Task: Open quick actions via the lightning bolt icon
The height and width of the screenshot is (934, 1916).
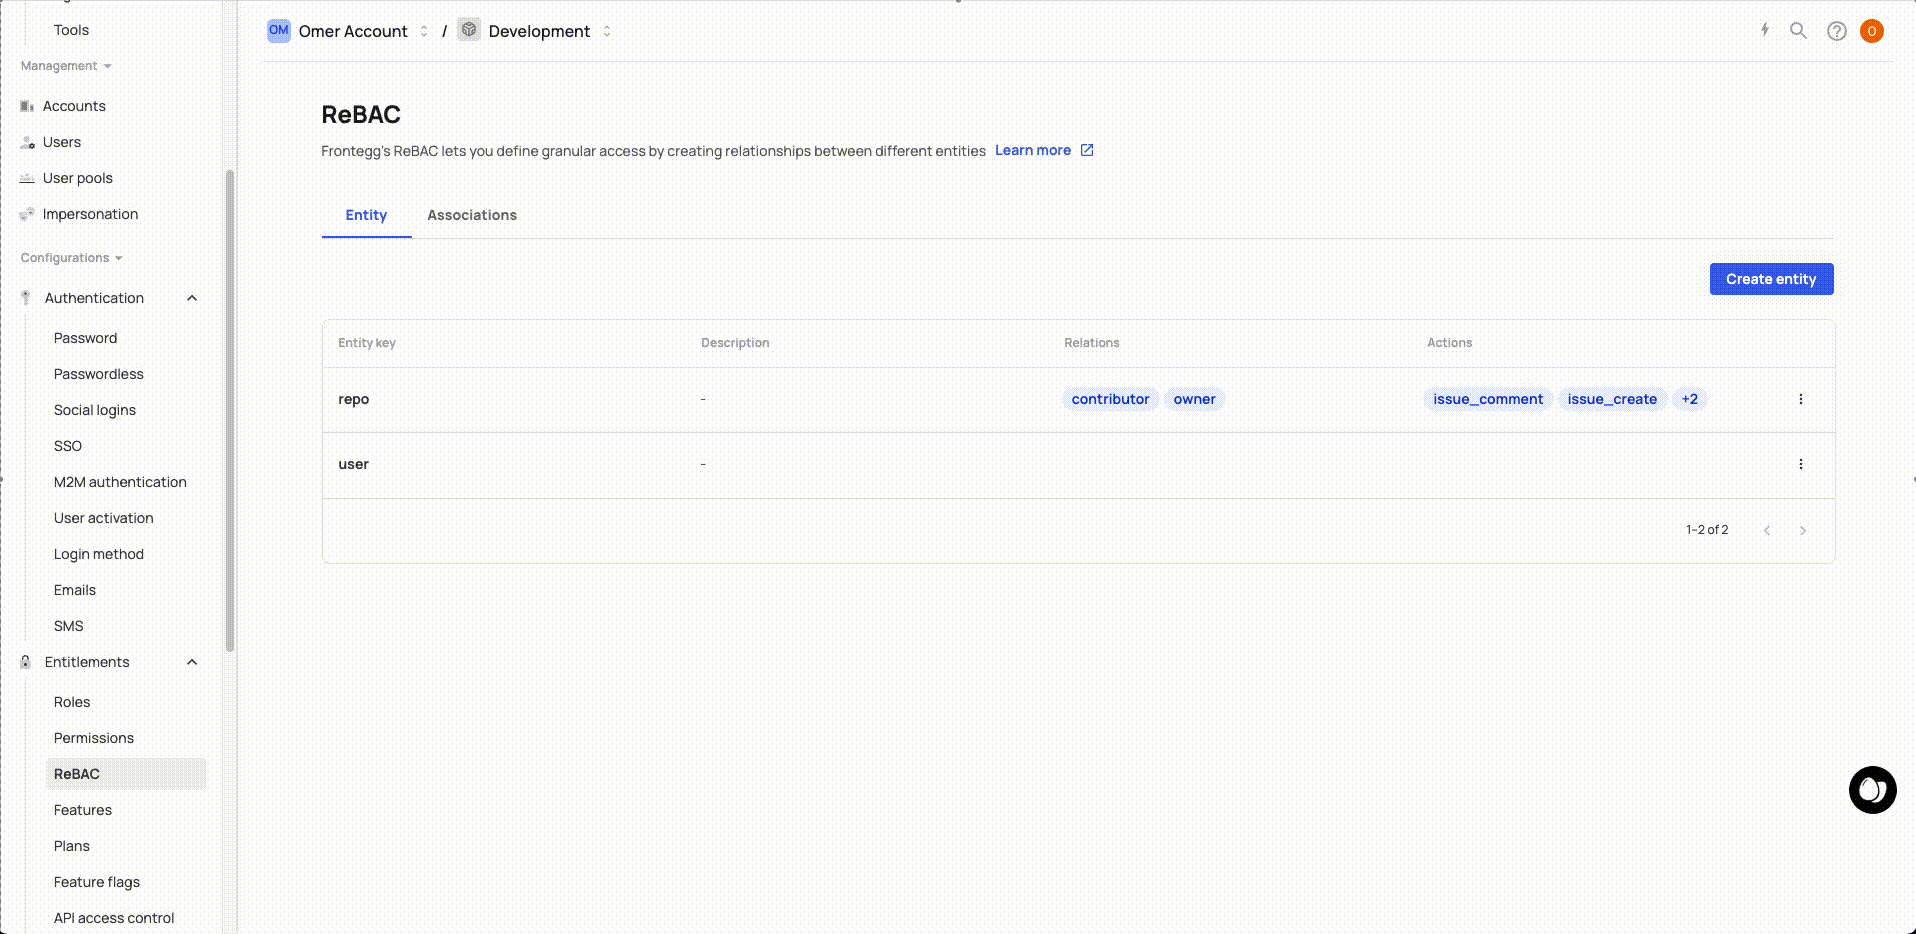Action: [x=1763, y=30]
